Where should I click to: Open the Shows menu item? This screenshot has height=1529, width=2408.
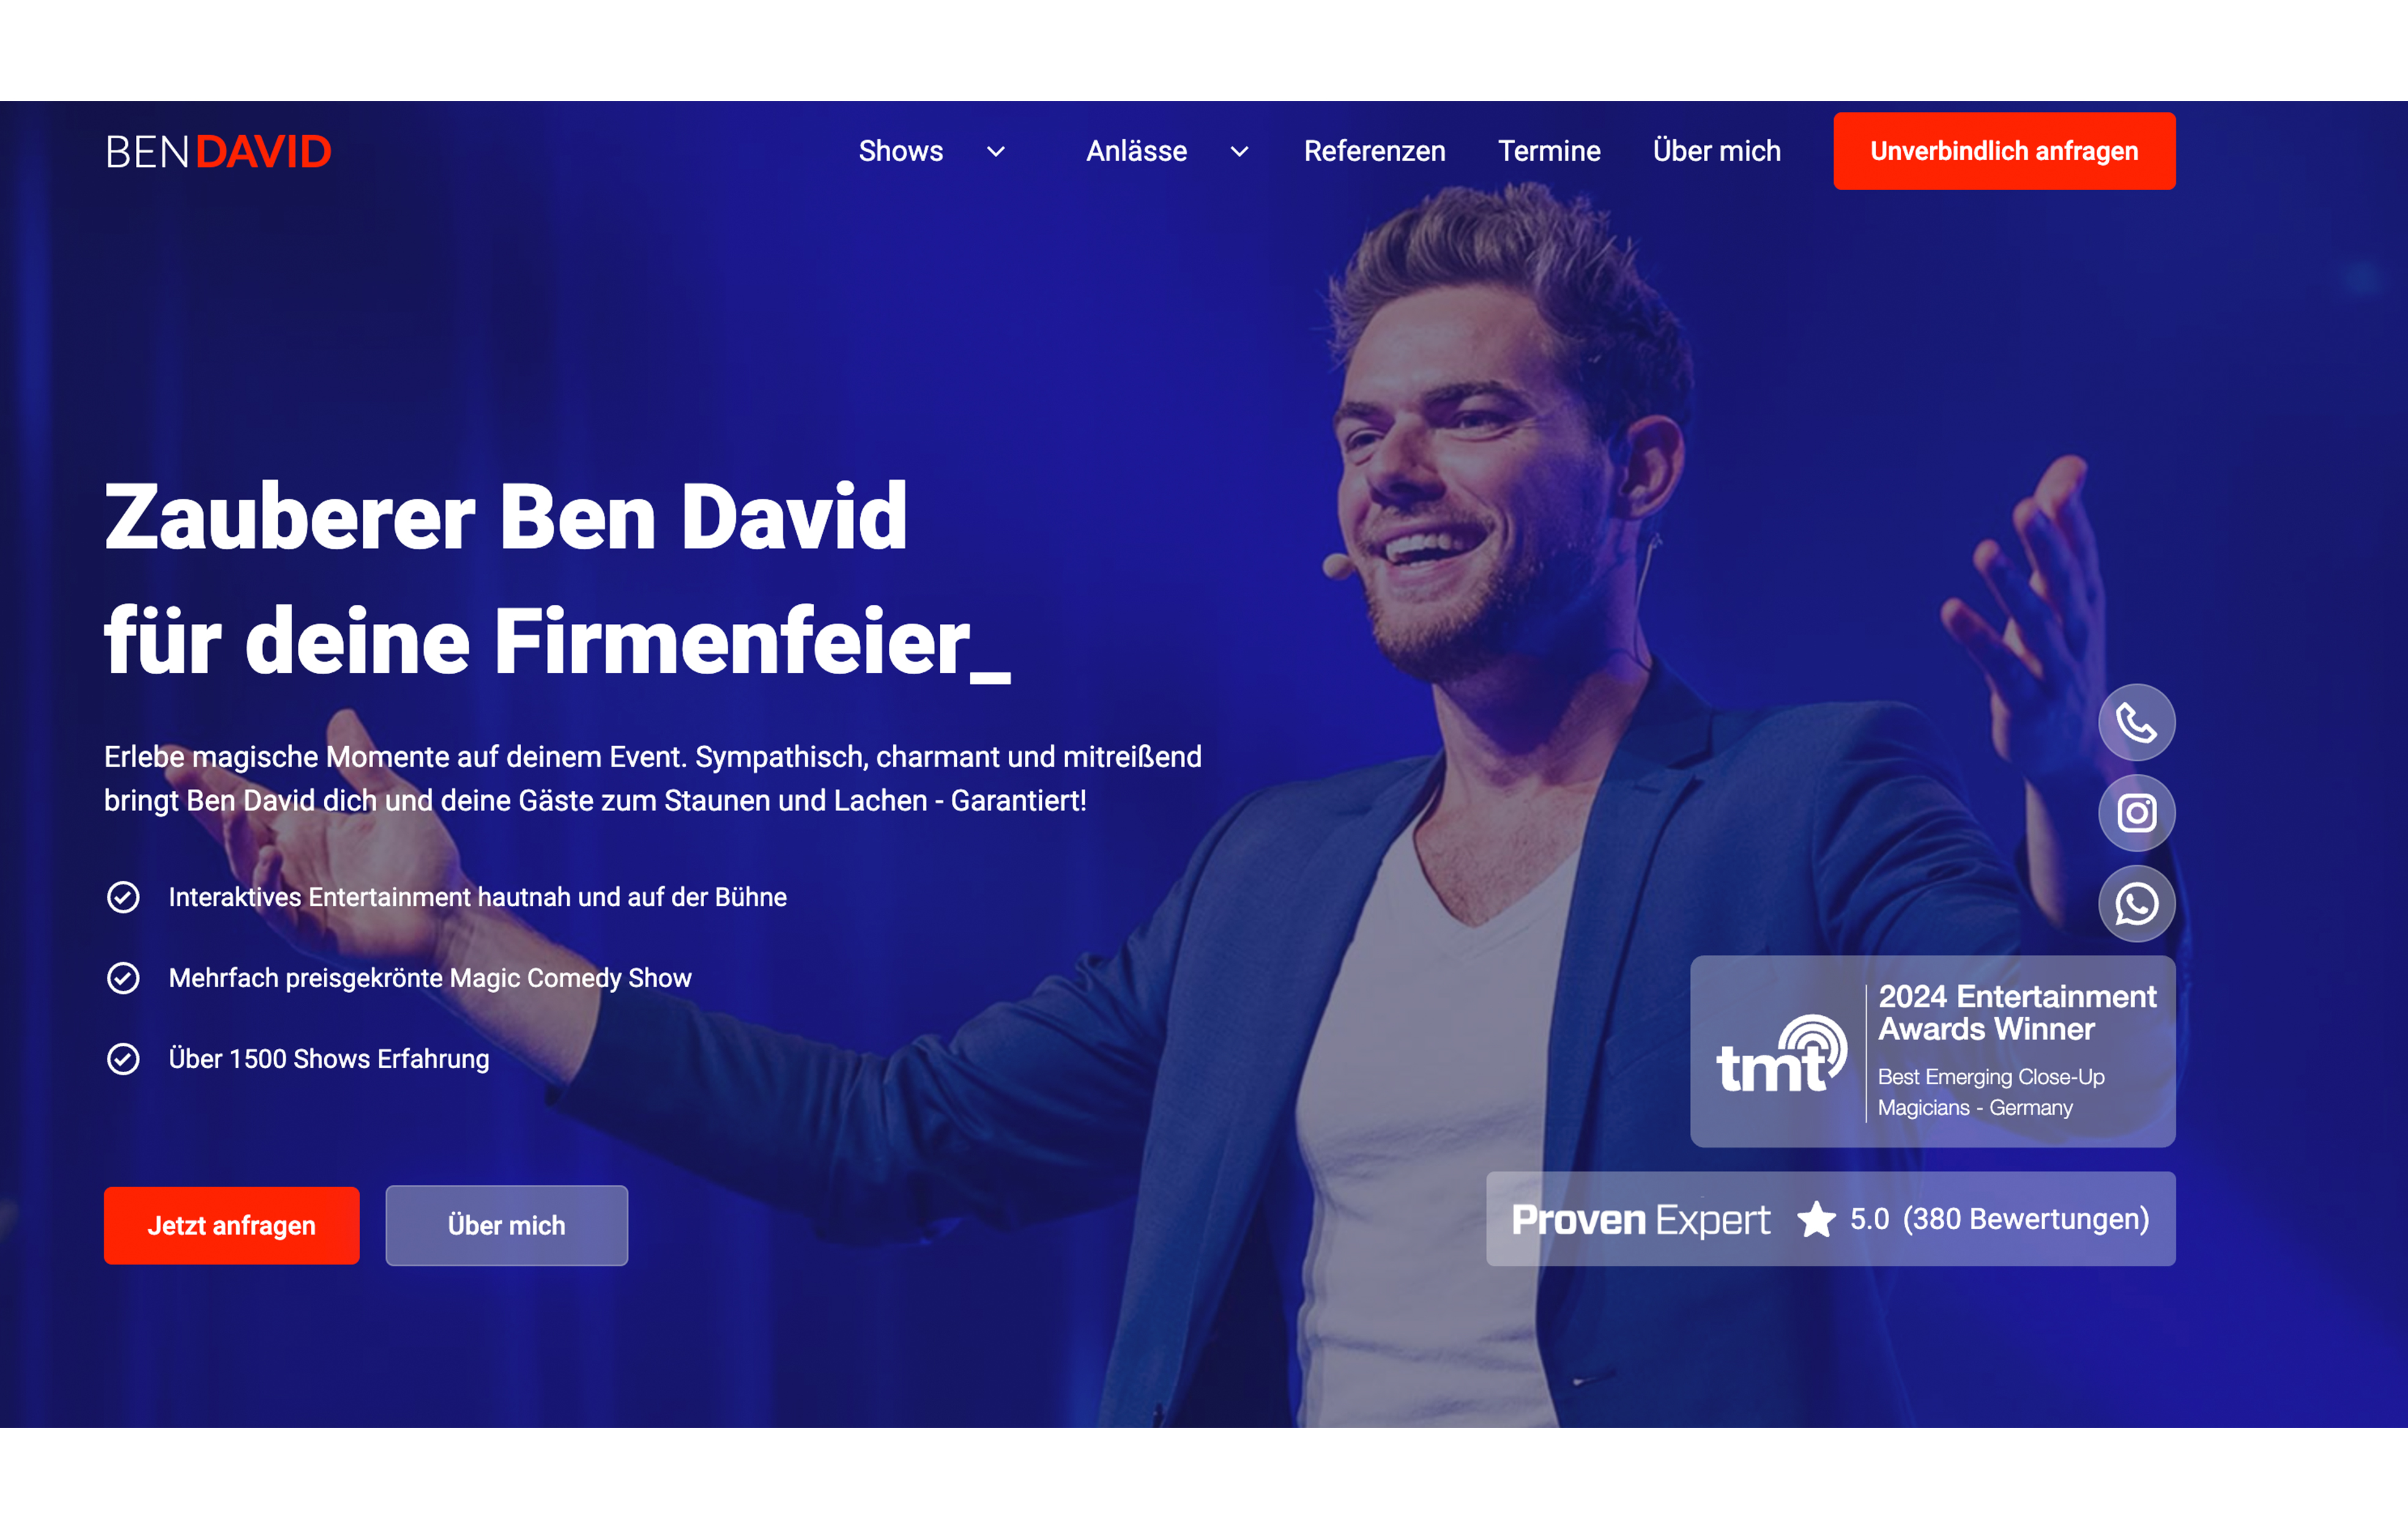tap(901, 151)
